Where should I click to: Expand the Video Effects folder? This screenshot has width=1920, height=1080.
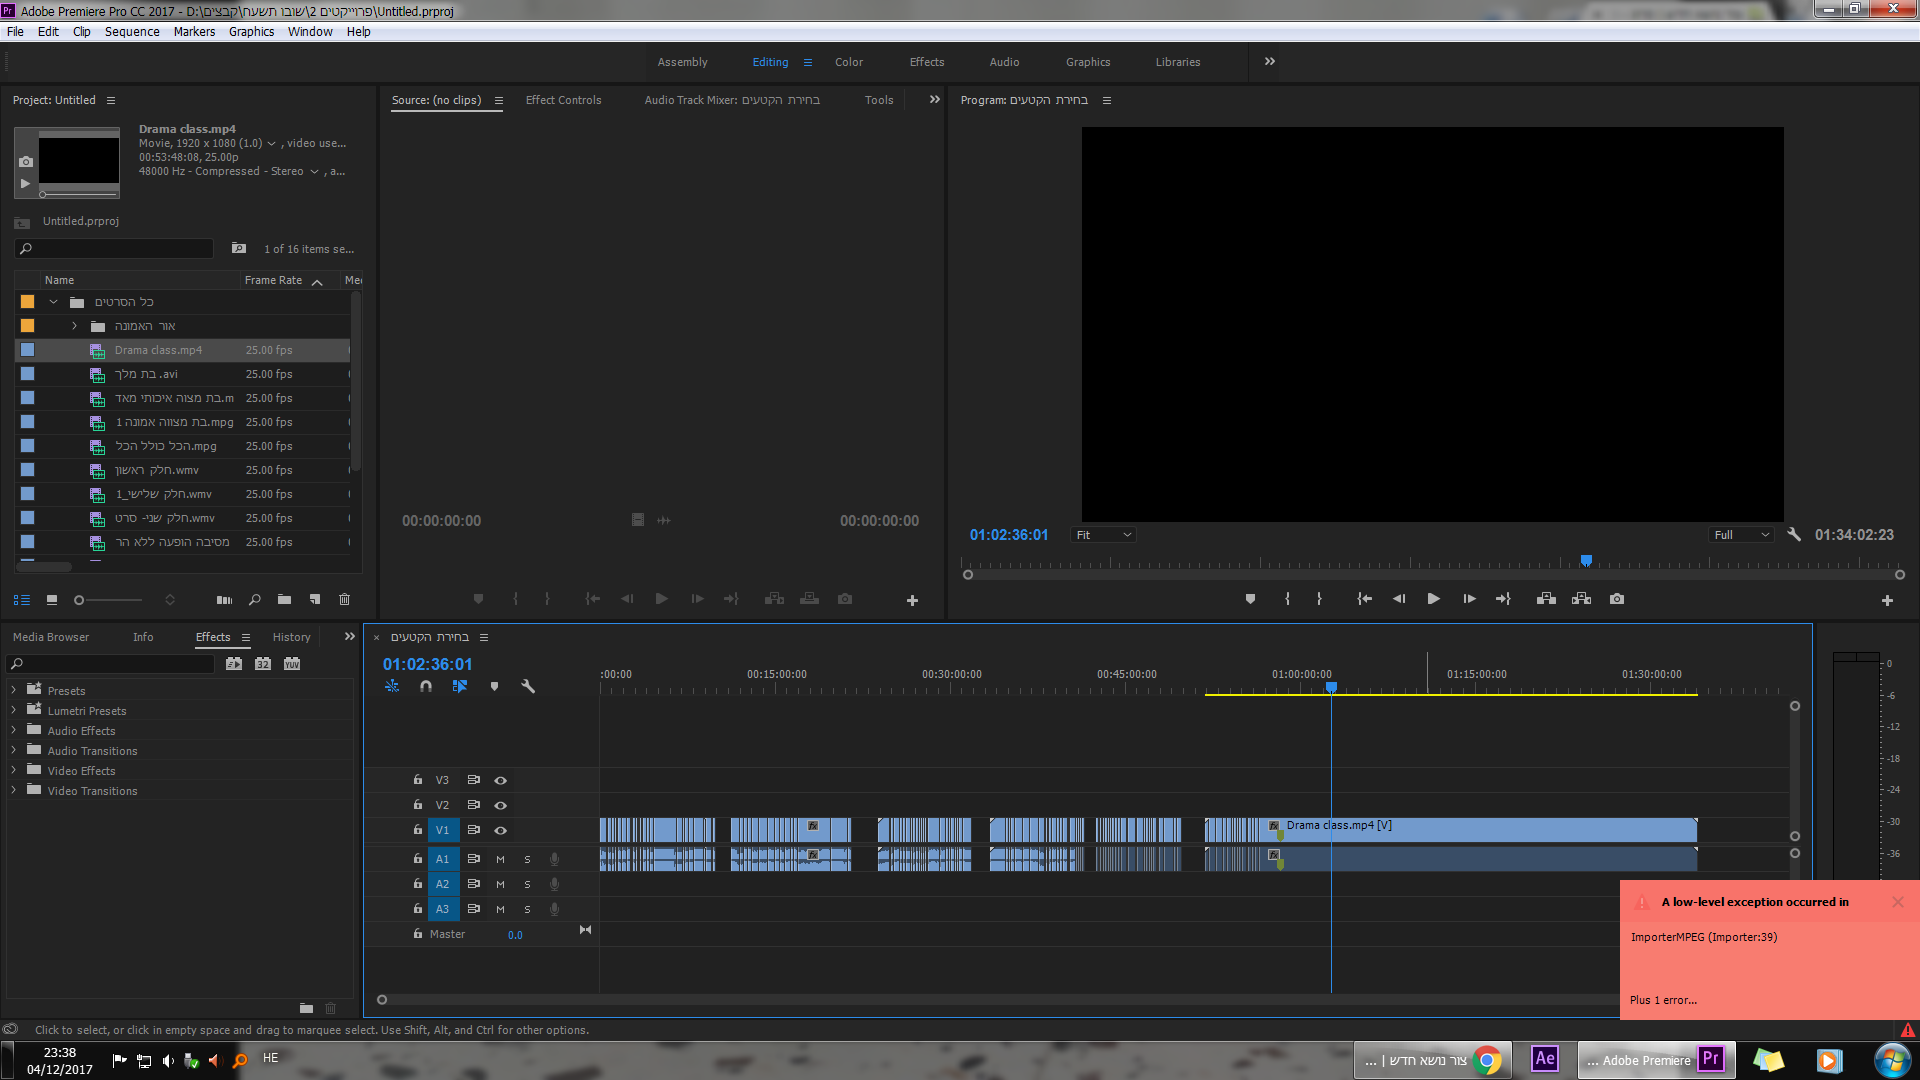coord(13,770)
